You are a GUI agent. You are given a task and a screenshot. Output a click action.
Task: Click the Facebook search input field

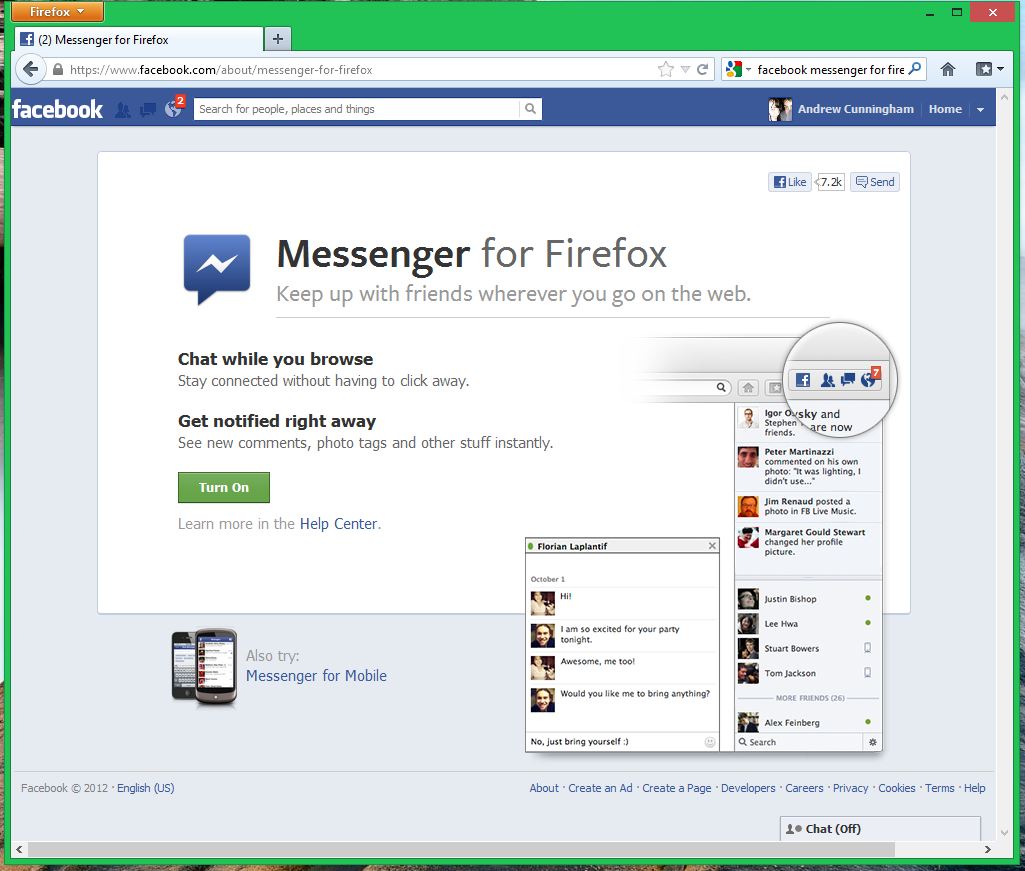(x=357, y=109)
